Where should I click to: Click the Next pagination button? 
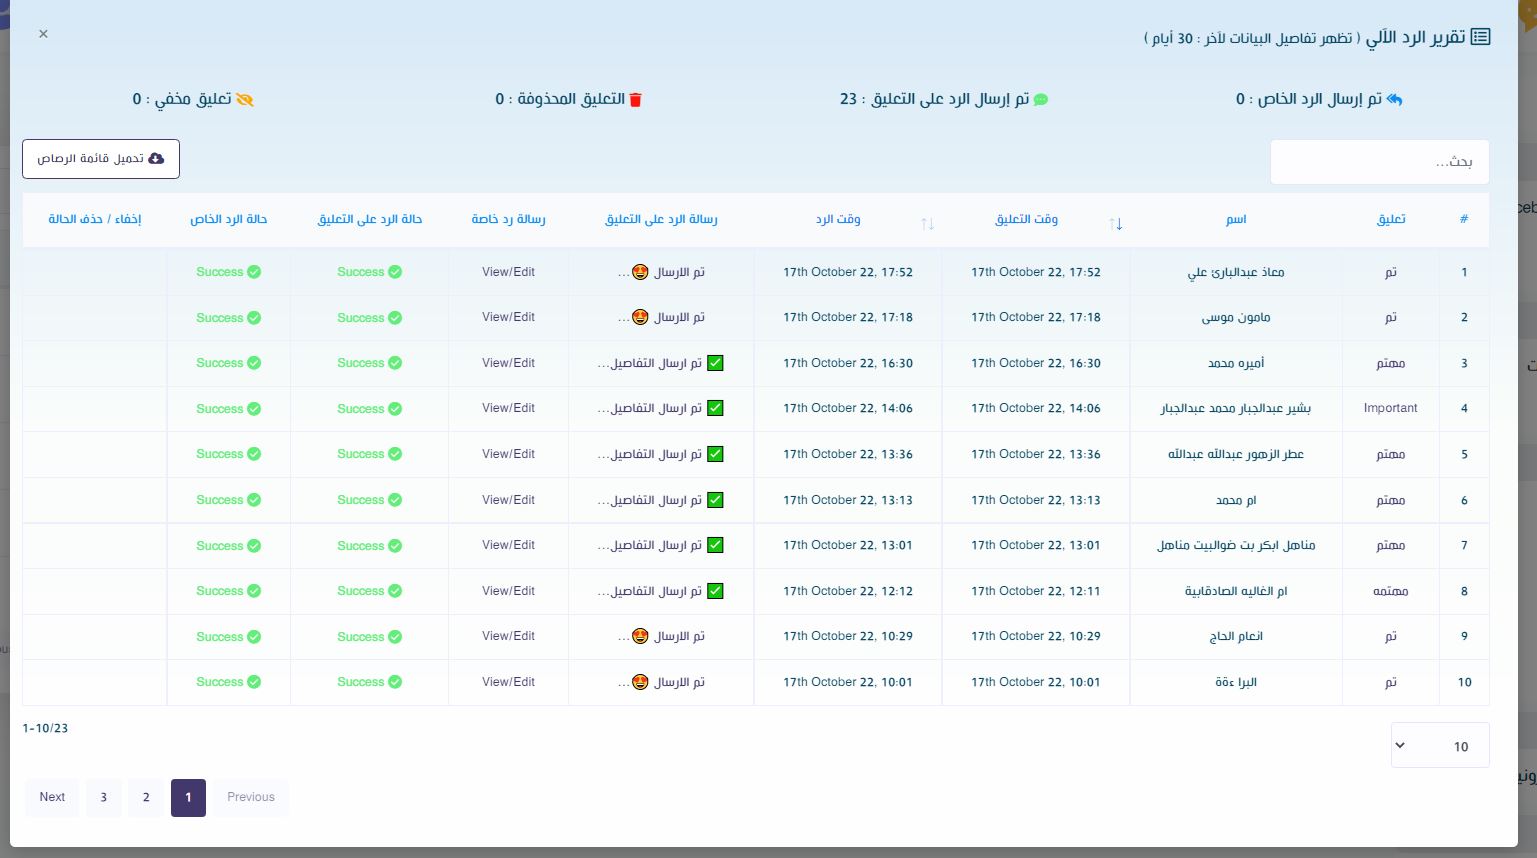point(52,797)
